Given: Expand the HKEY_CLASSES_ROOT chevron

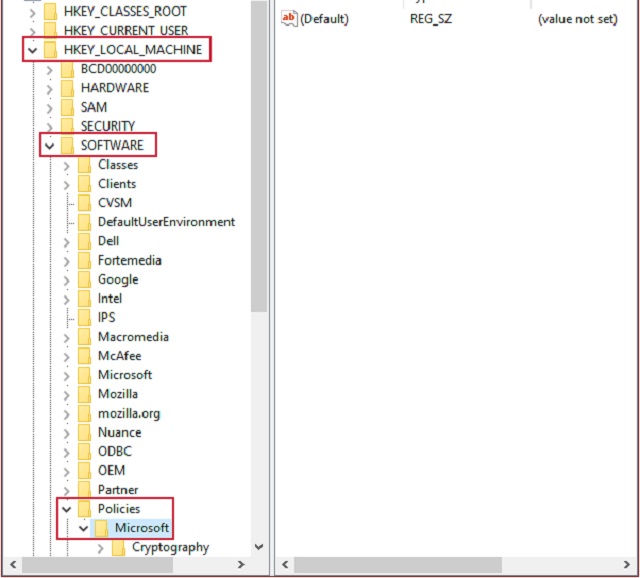Looking at the screenshot, I should point(32,12).
